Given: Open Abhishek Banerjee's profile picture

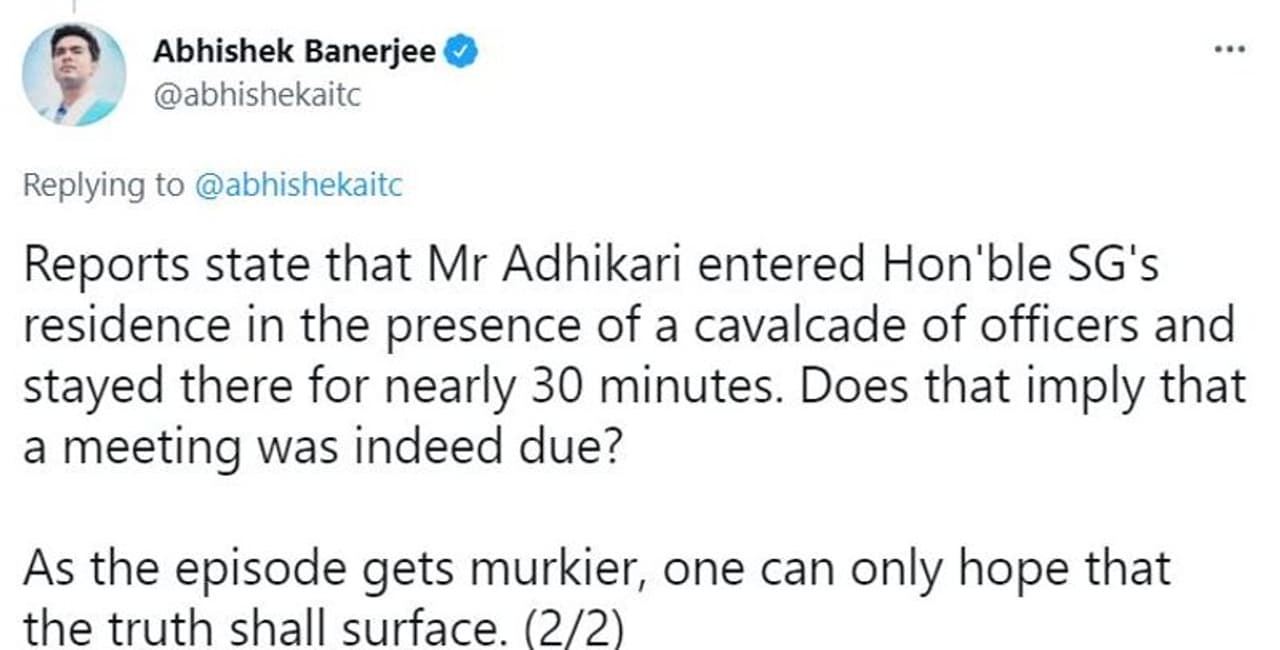Looking at the screenshot, I should click(75, 75).
